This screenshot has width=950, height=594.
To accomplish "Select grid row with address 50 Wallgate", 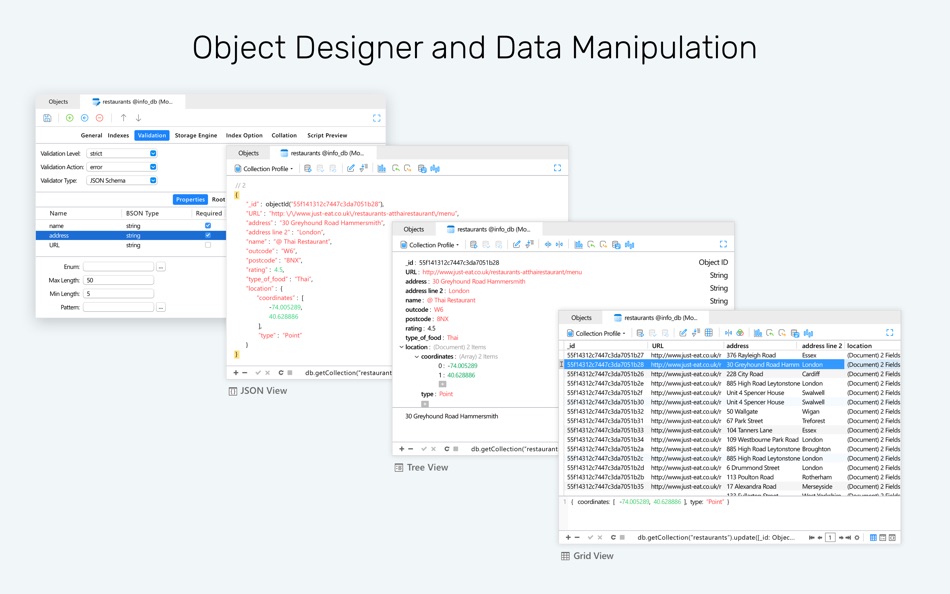I will (x=732, y=412).
